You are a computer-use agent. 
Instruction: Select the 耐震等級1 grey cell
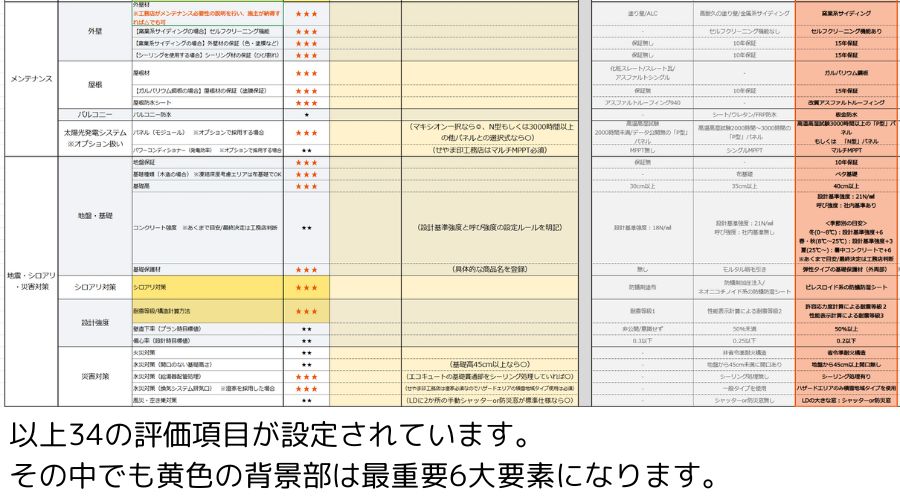[x=642, y=311]
